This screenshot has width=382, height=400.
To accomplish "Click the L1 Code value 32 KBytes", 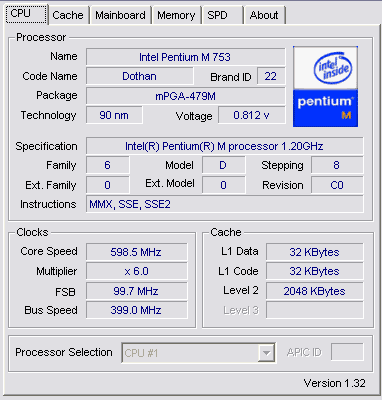I will coord(314,271).
